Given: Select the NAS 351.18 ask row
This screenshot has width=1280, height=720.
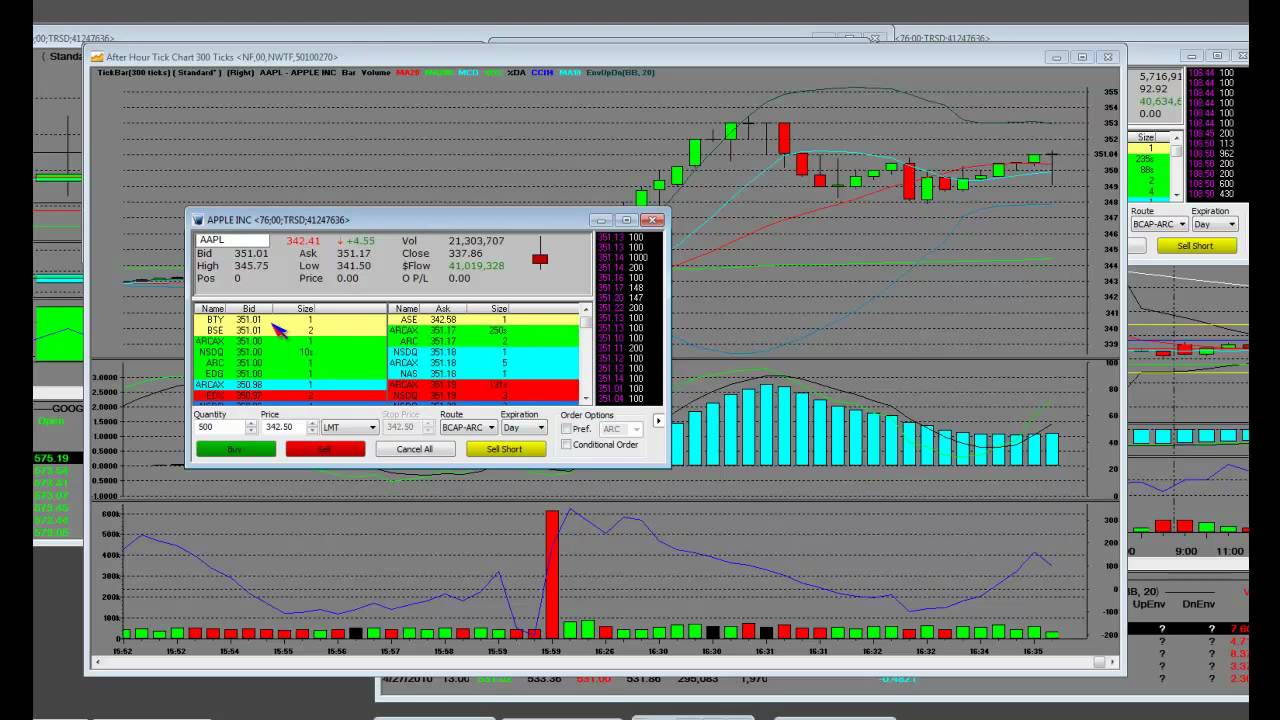Looking at the screenshot, I should pyautogui.click(x=484, y=374).
